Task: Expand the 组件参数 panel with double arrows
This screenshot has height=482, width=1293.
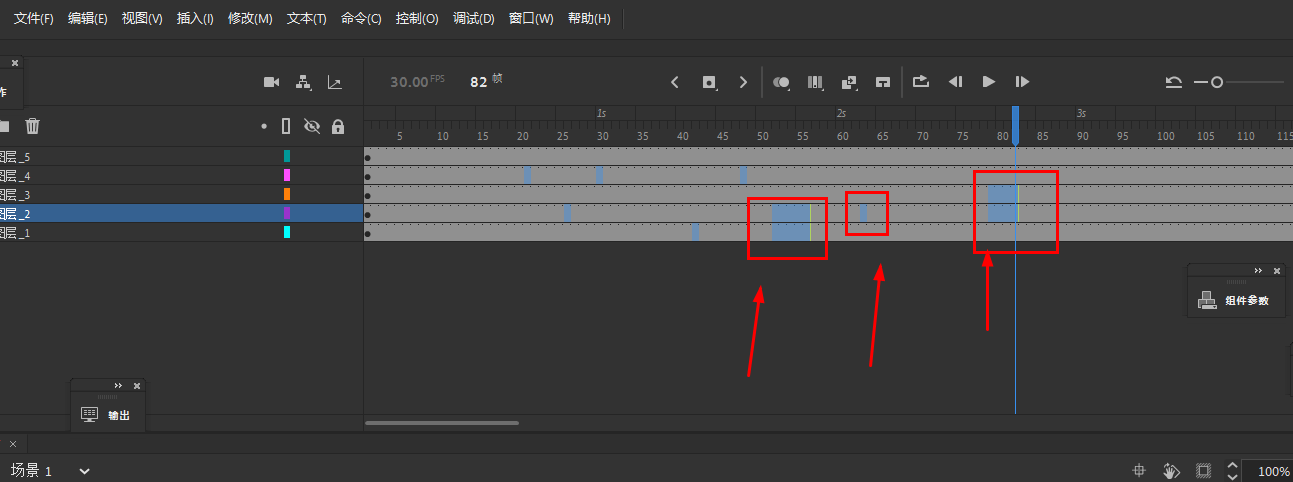Action: click(x=1258, y=270)
